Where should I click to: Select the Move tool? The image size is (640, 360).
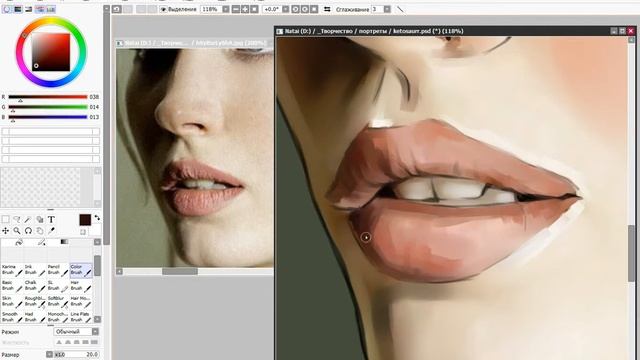pyautogui.click(x=6, y=231)
